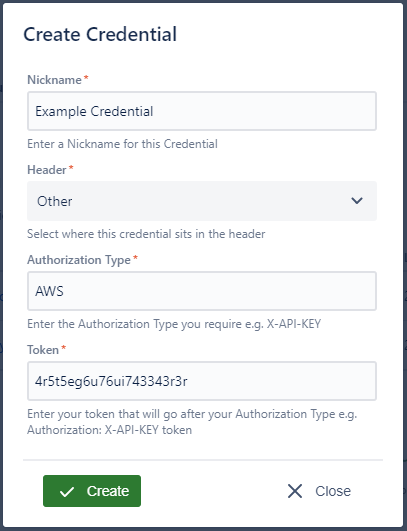Focus the Nickname field with Example Credential
Viewport: 407px width, 531px height.
(202, 111)
